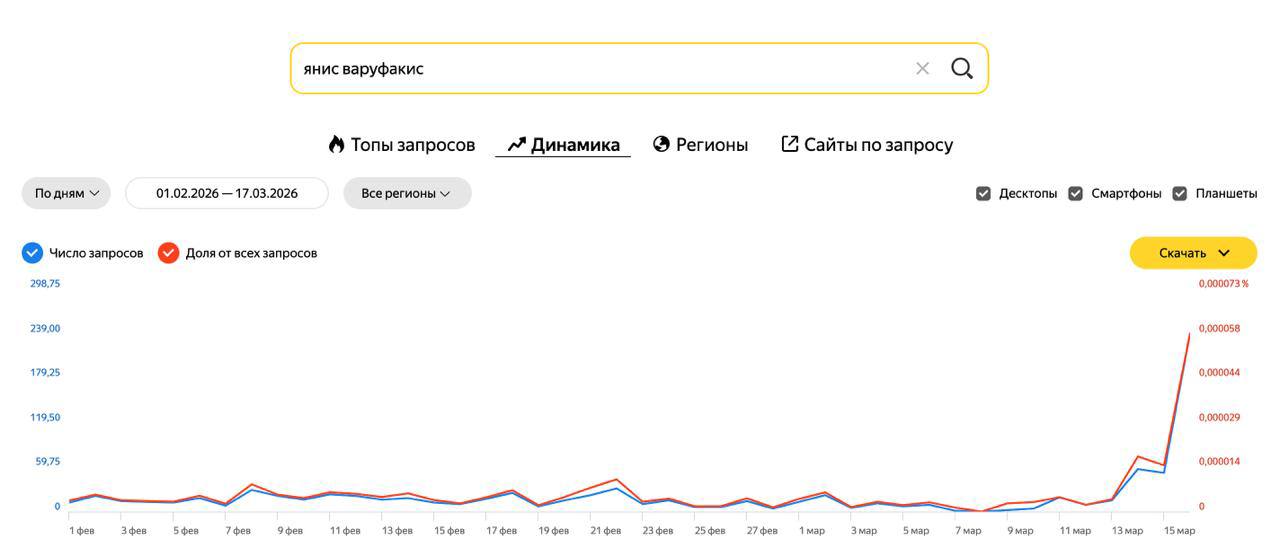Switch to the Топы запросов tab
The width and height of the screenshot is (1280, 548).
coord(412,145)
